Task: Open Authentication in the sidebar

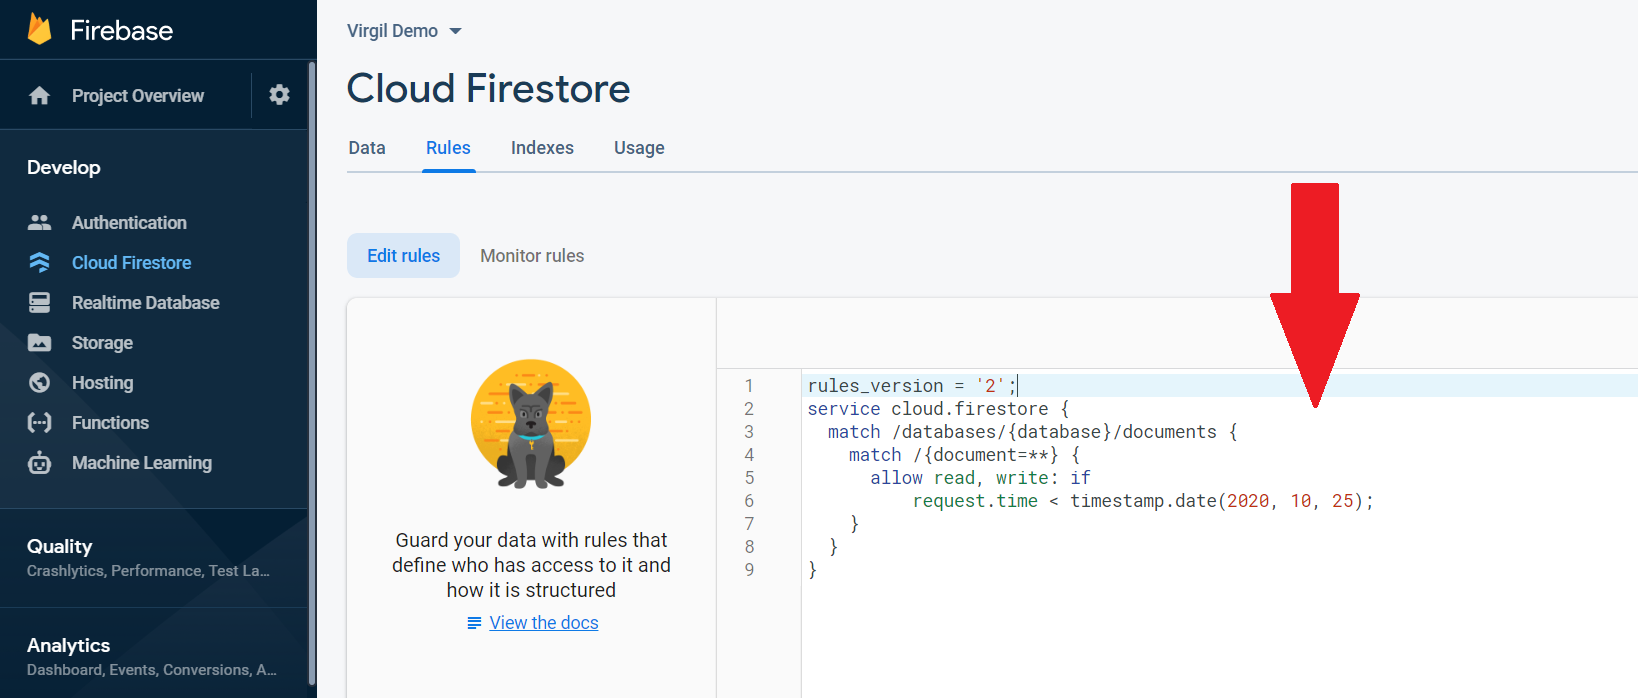Action: click(129, 222)
